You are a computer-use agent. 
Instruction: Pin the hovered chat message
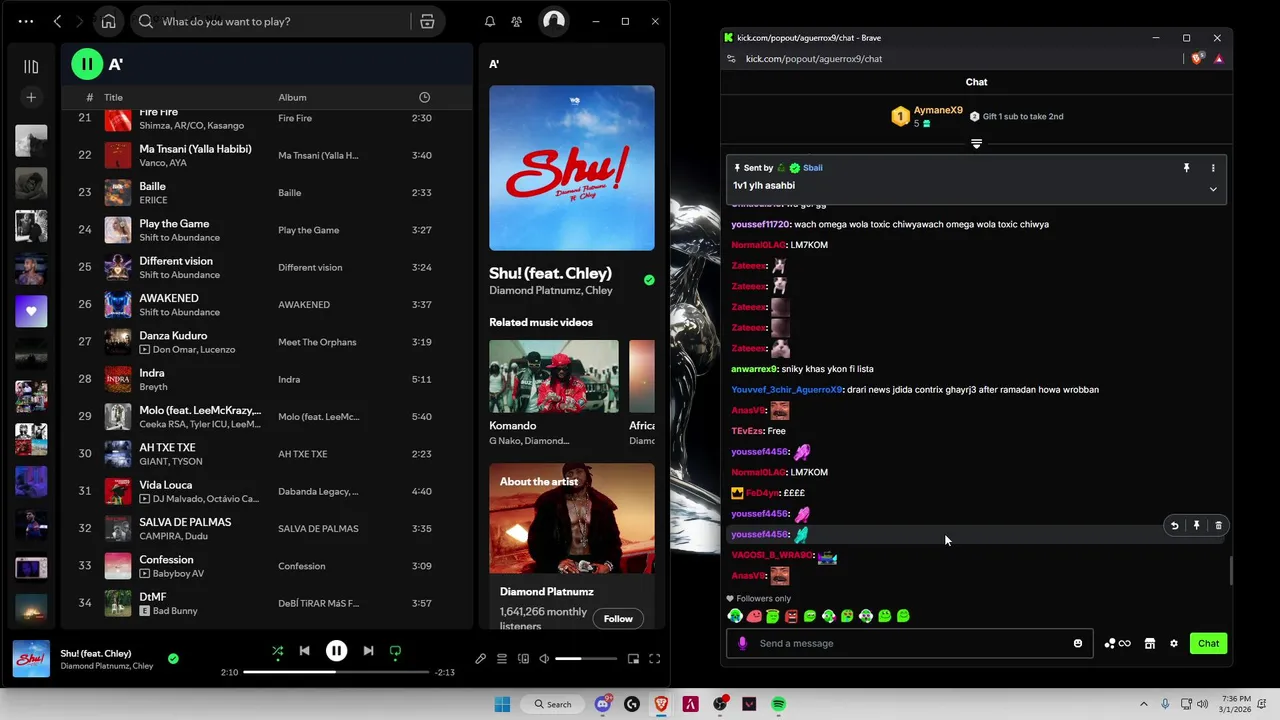[x=1196, y=525]
